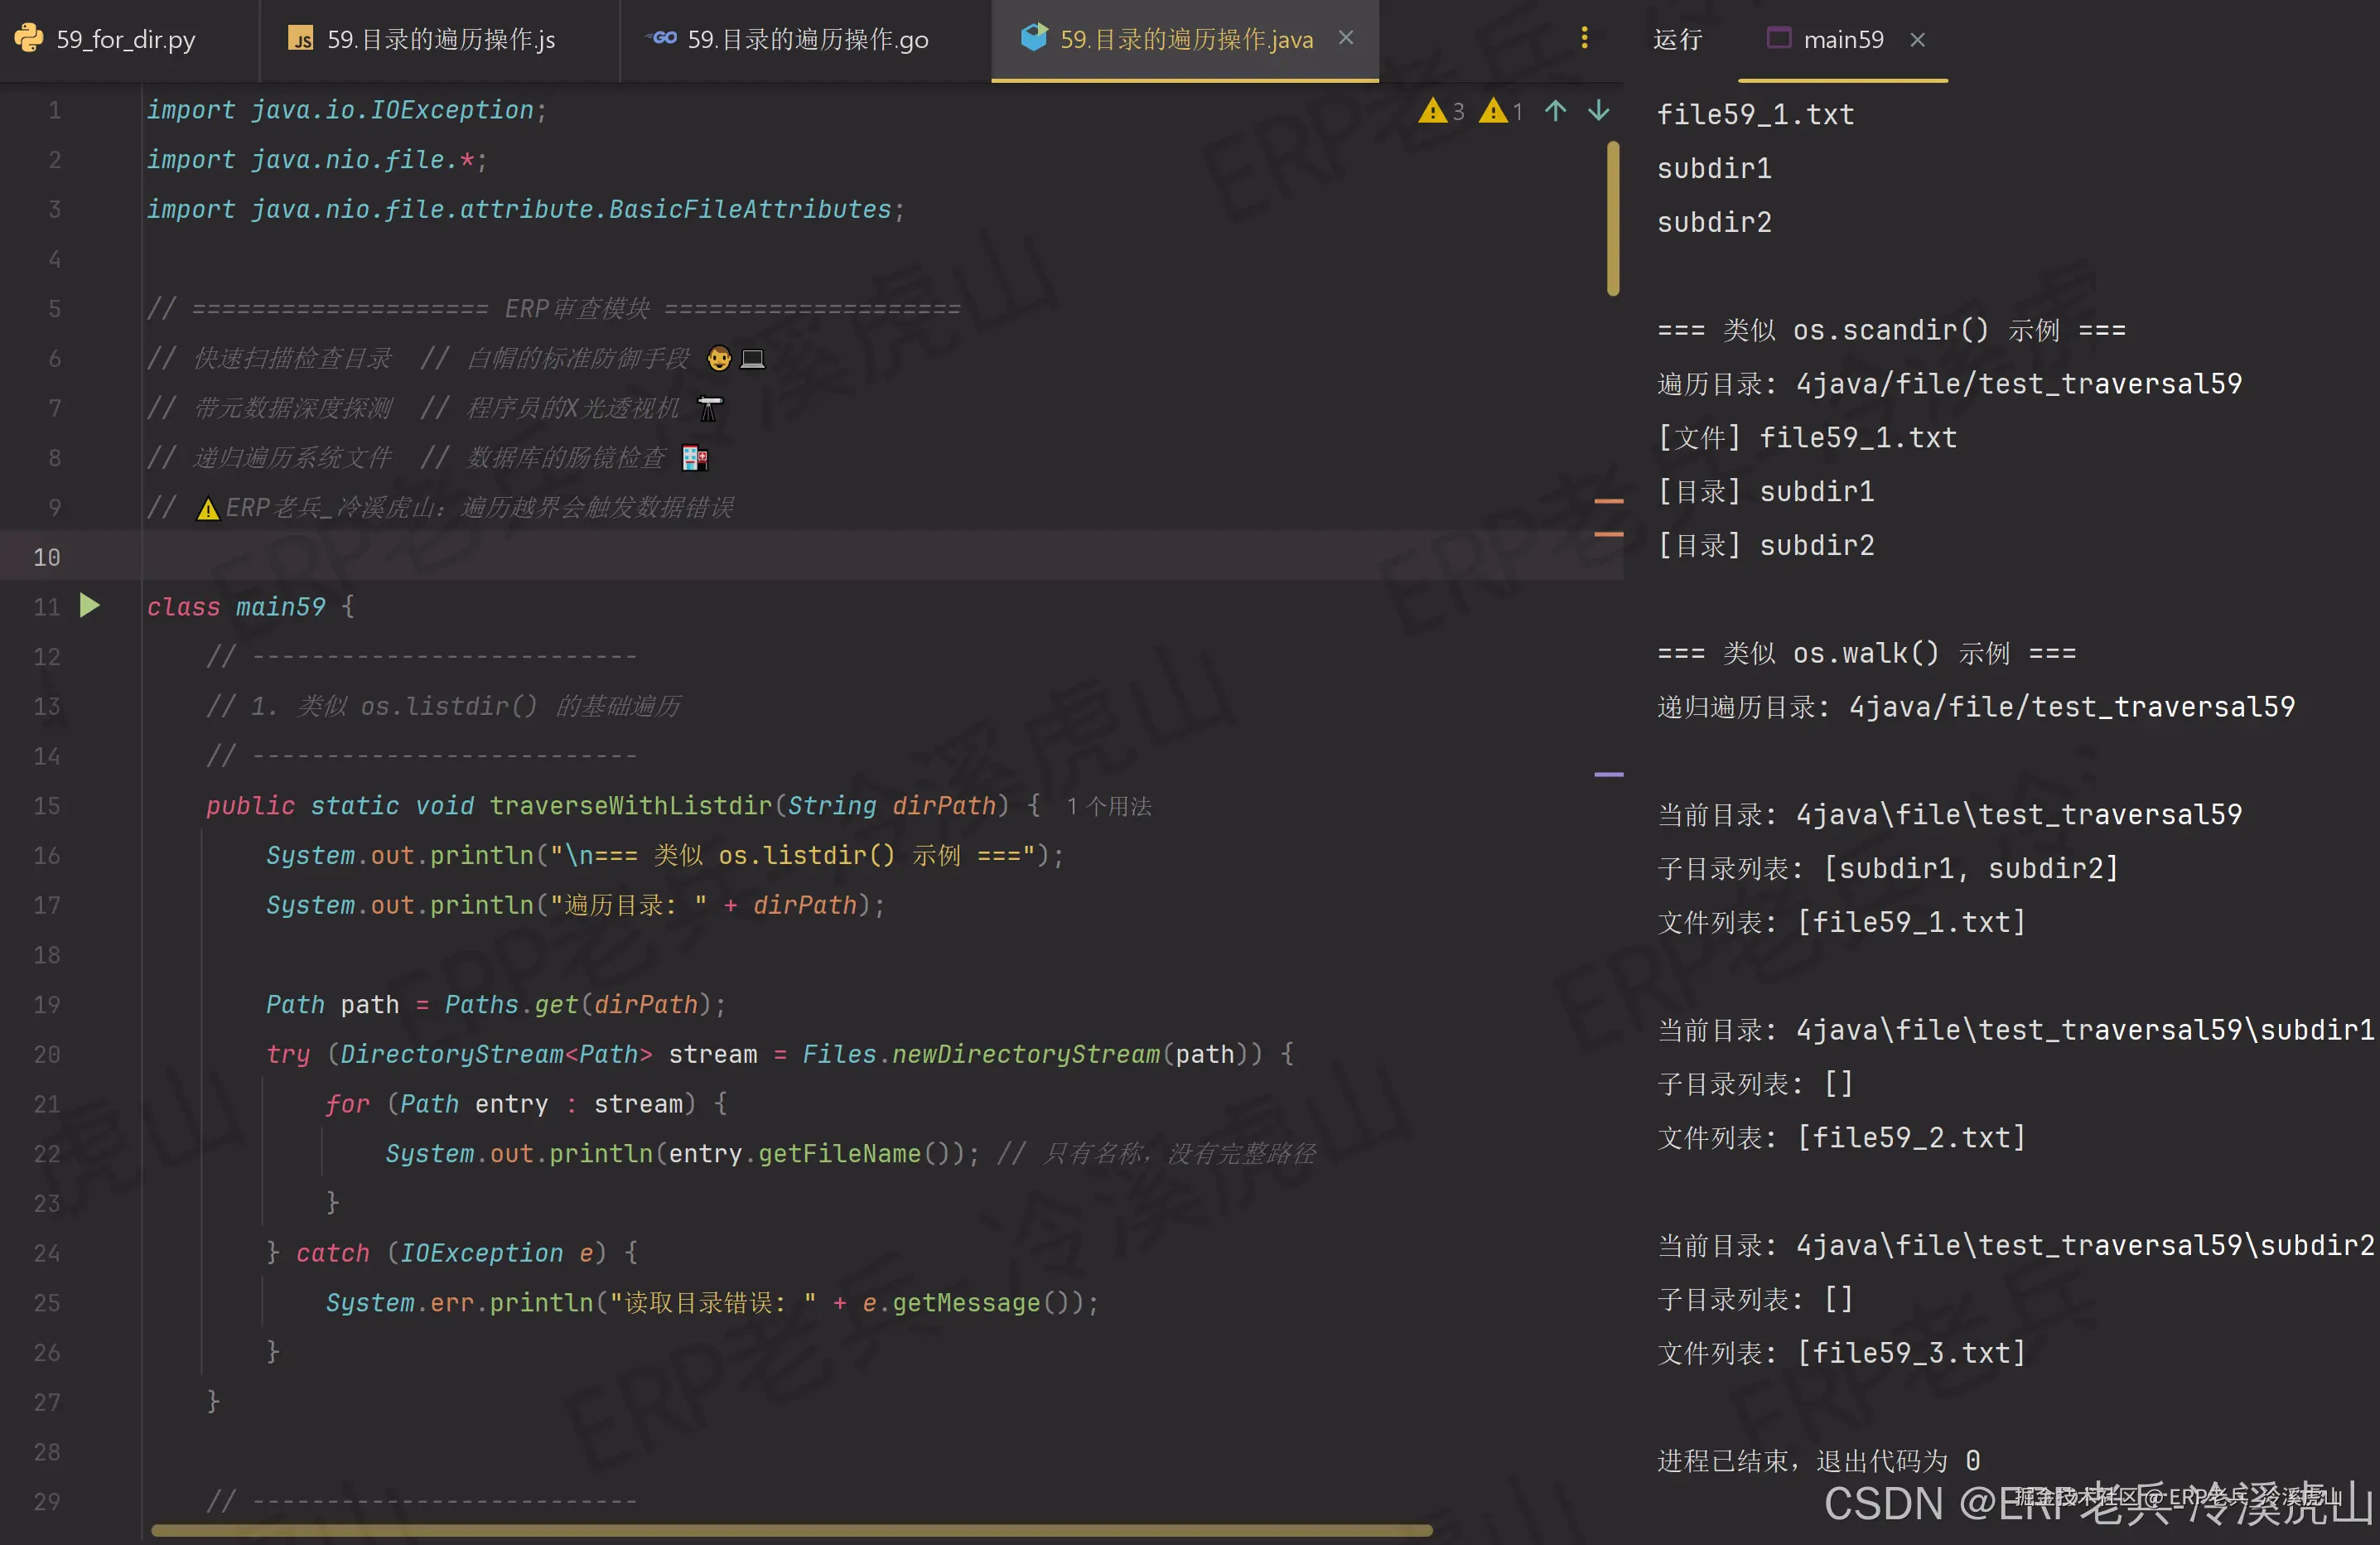
Task: Close the main59 run tab
Action: click(1917, 40)
